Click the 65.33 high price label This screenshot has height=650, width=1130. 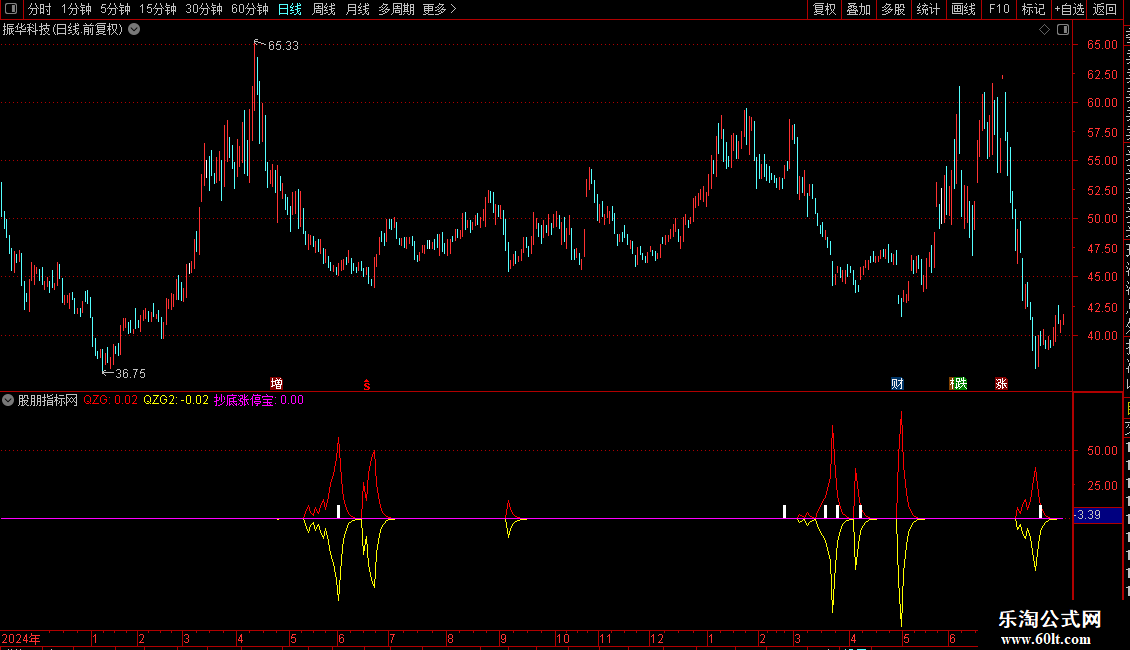click(283, 45)
